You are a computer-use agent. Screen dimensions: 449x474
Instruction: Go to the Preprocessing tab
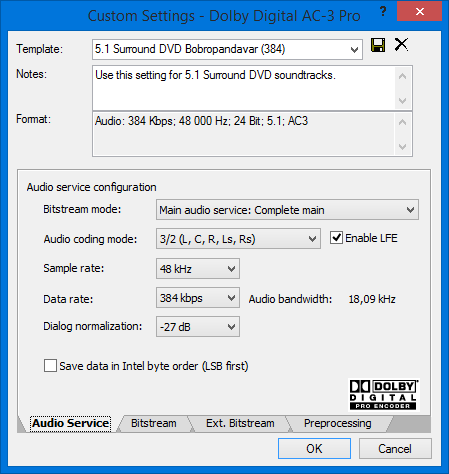(337, 423)
